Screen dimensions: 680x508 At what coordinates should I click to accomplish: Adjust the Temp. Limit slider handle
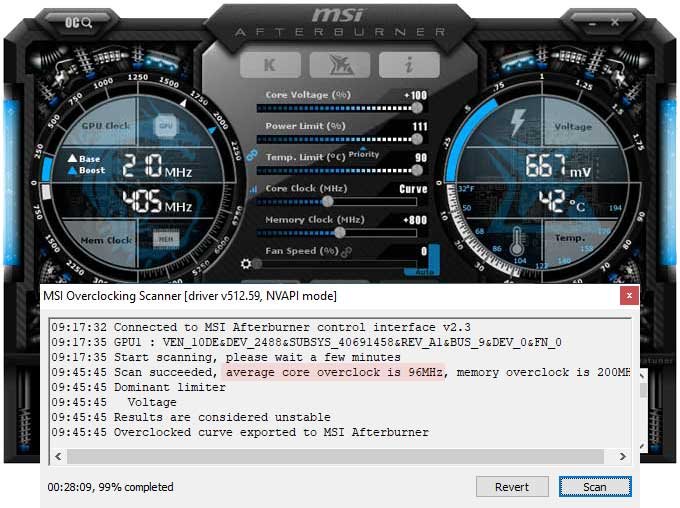pos(417,170)
